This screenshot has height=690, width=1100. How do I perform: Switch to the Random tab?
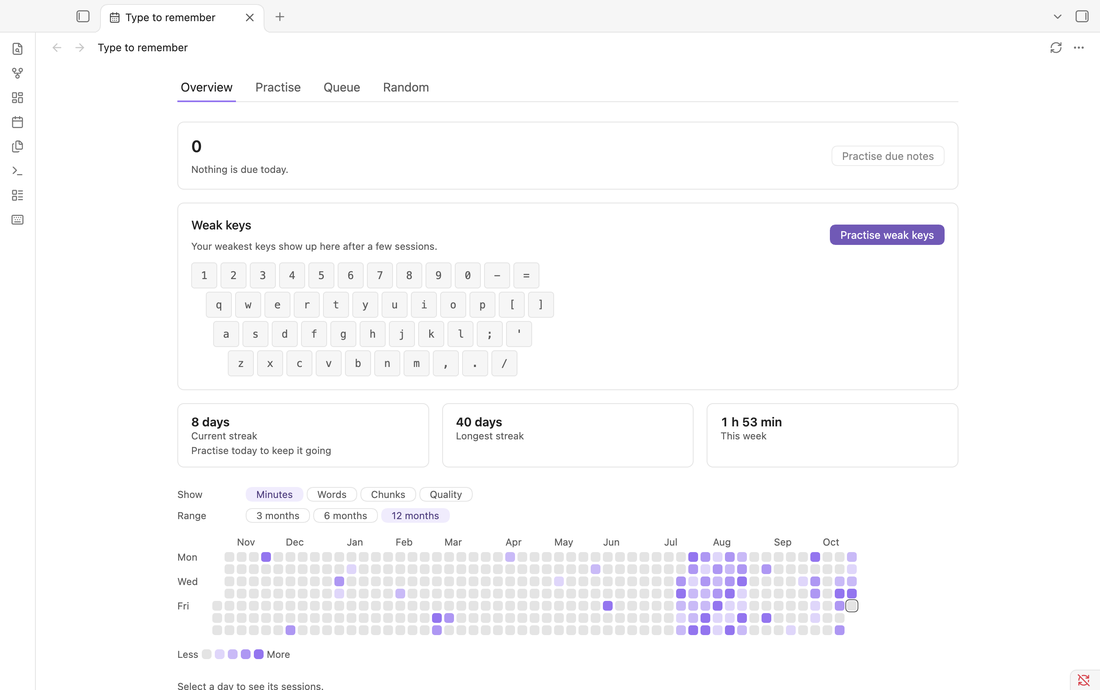pos(405,88)
